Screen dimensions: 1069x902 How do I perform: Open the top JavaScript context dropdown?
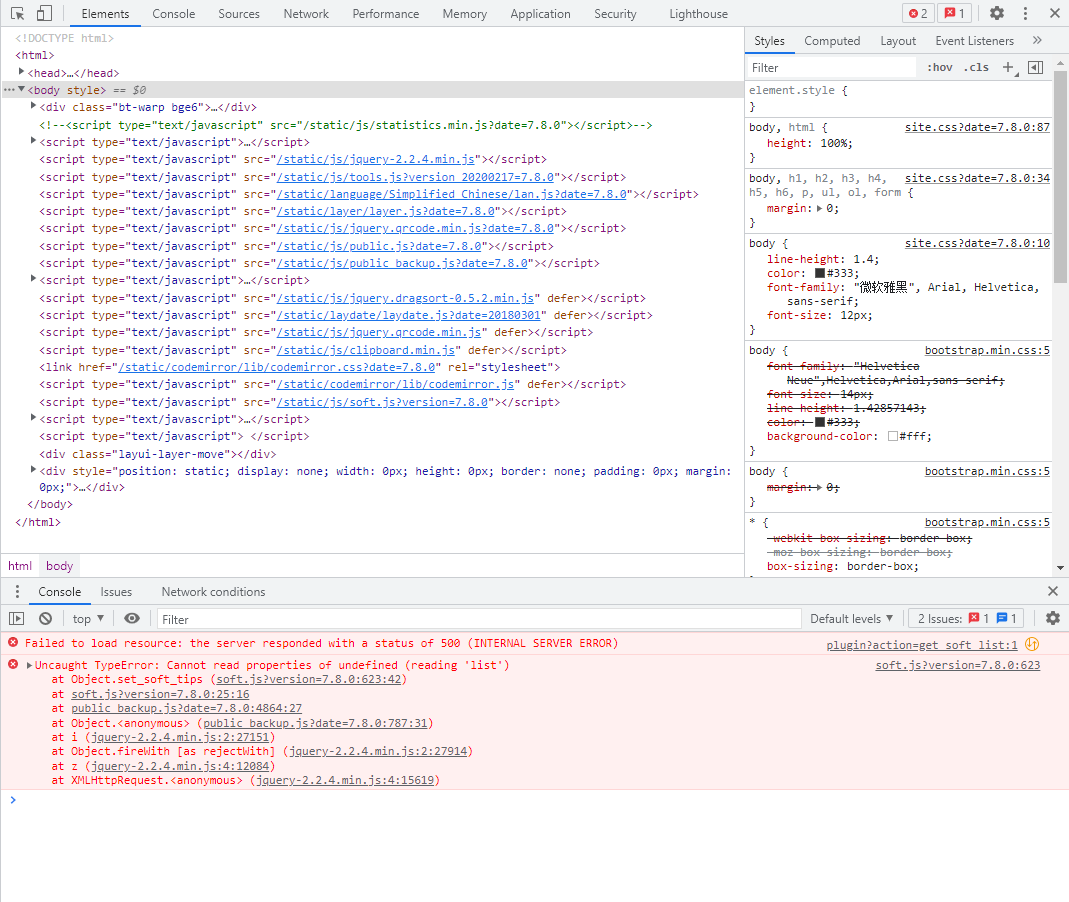[88, 618]
